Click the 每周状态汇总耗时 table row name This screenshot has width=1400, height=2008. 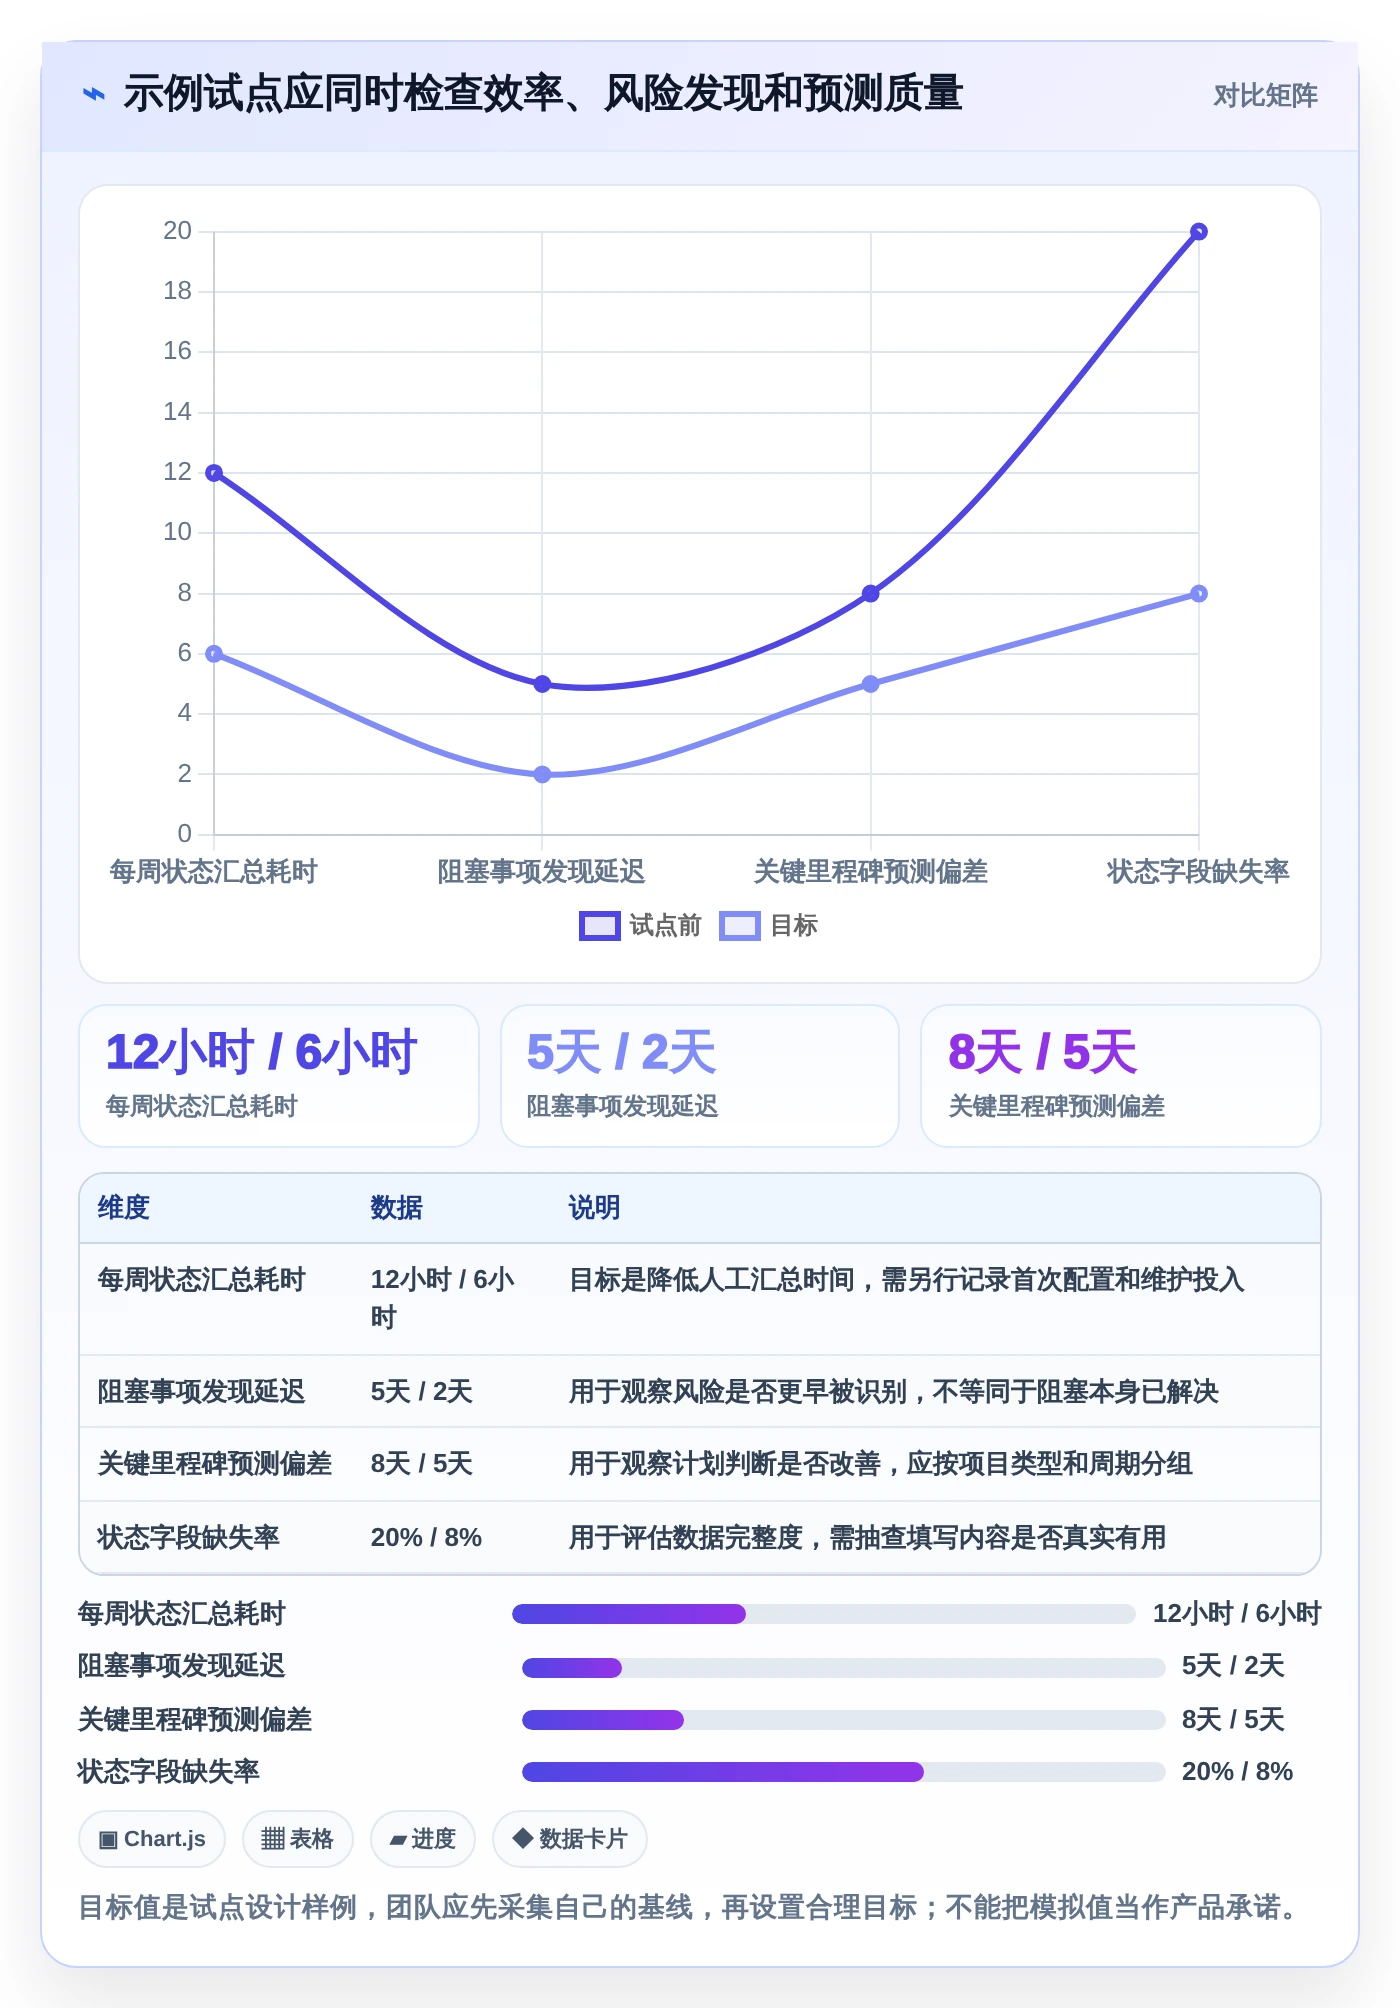201,1280
